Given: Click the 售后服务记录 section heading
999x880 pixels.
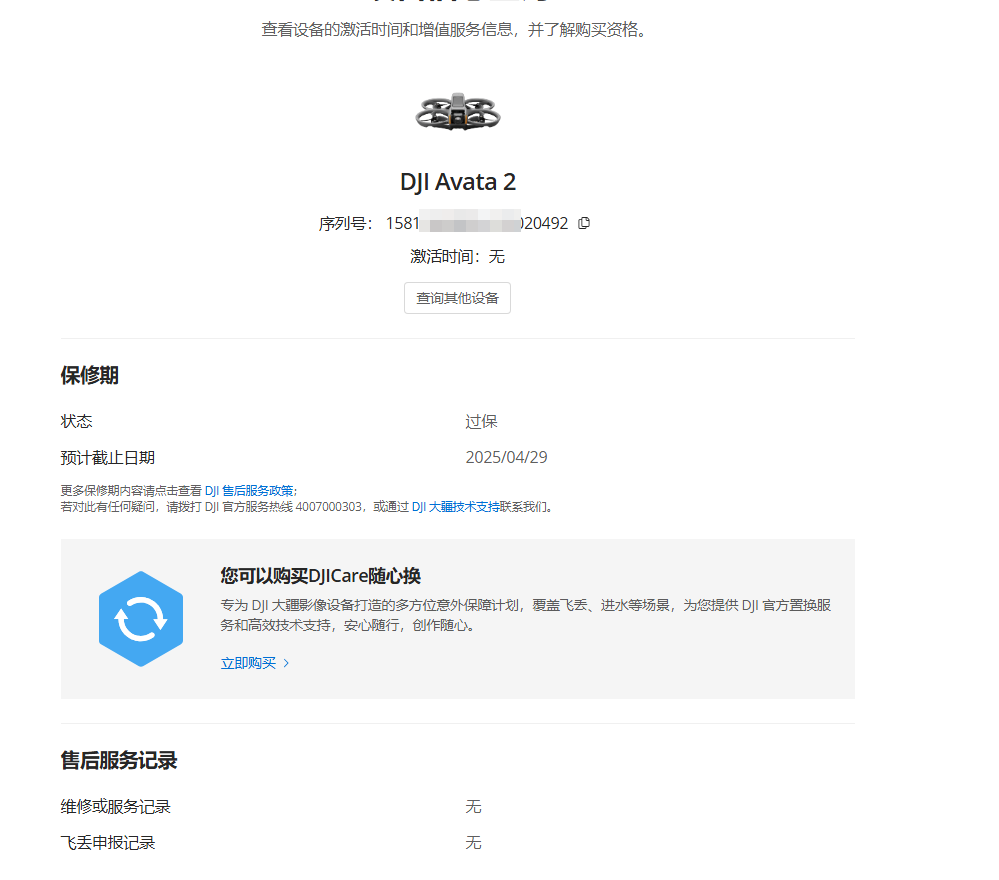Looking at the screenshot, I should pos(119,760).
